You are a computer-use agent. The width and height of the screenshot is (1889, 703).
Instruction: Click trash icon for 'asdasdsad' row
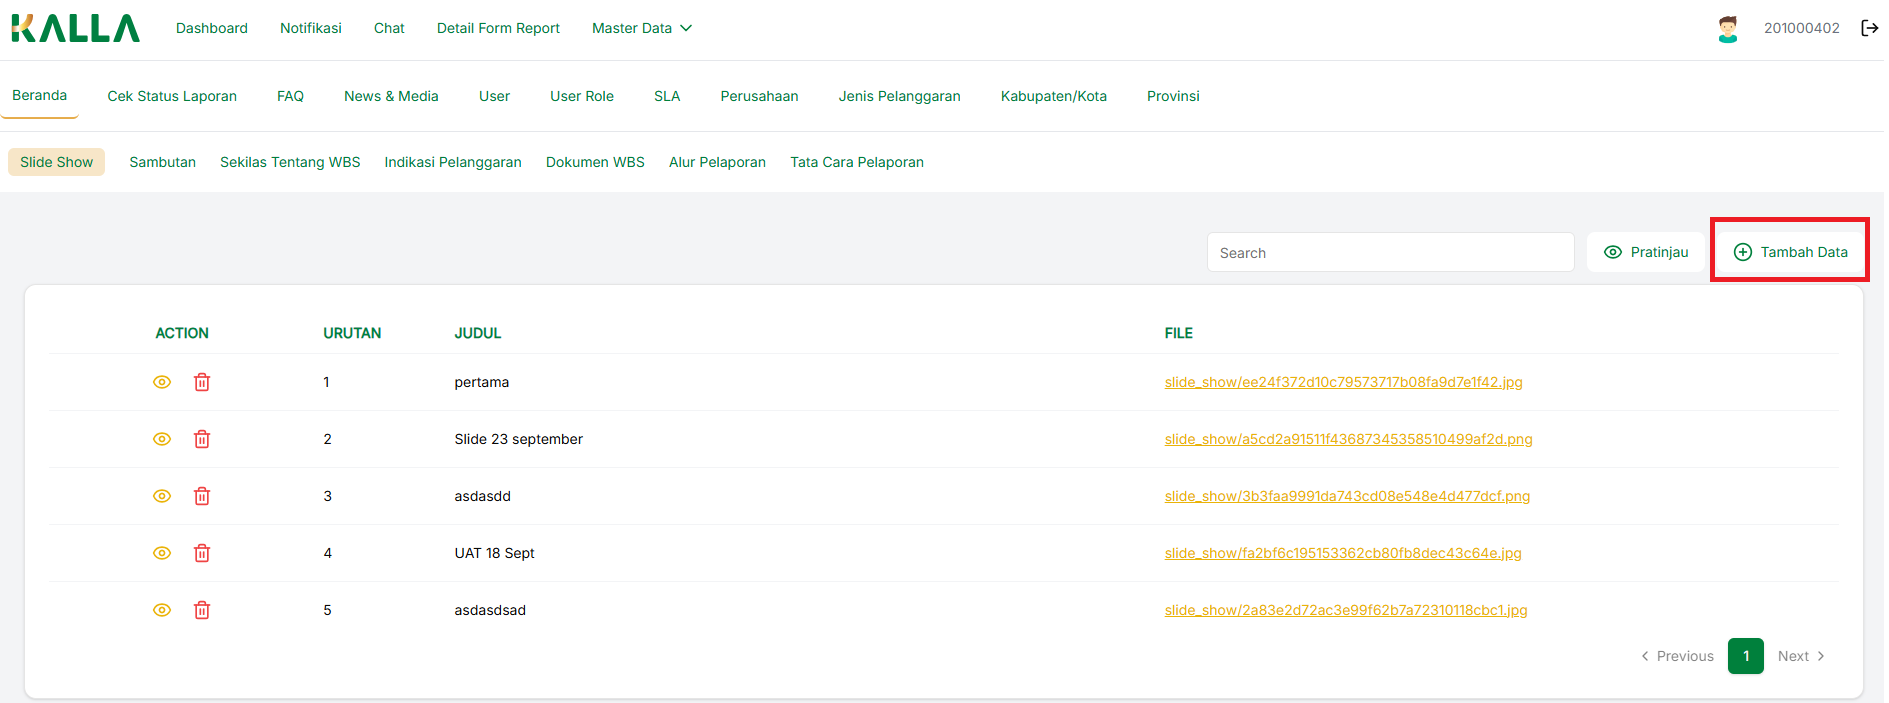click(202, 610)
